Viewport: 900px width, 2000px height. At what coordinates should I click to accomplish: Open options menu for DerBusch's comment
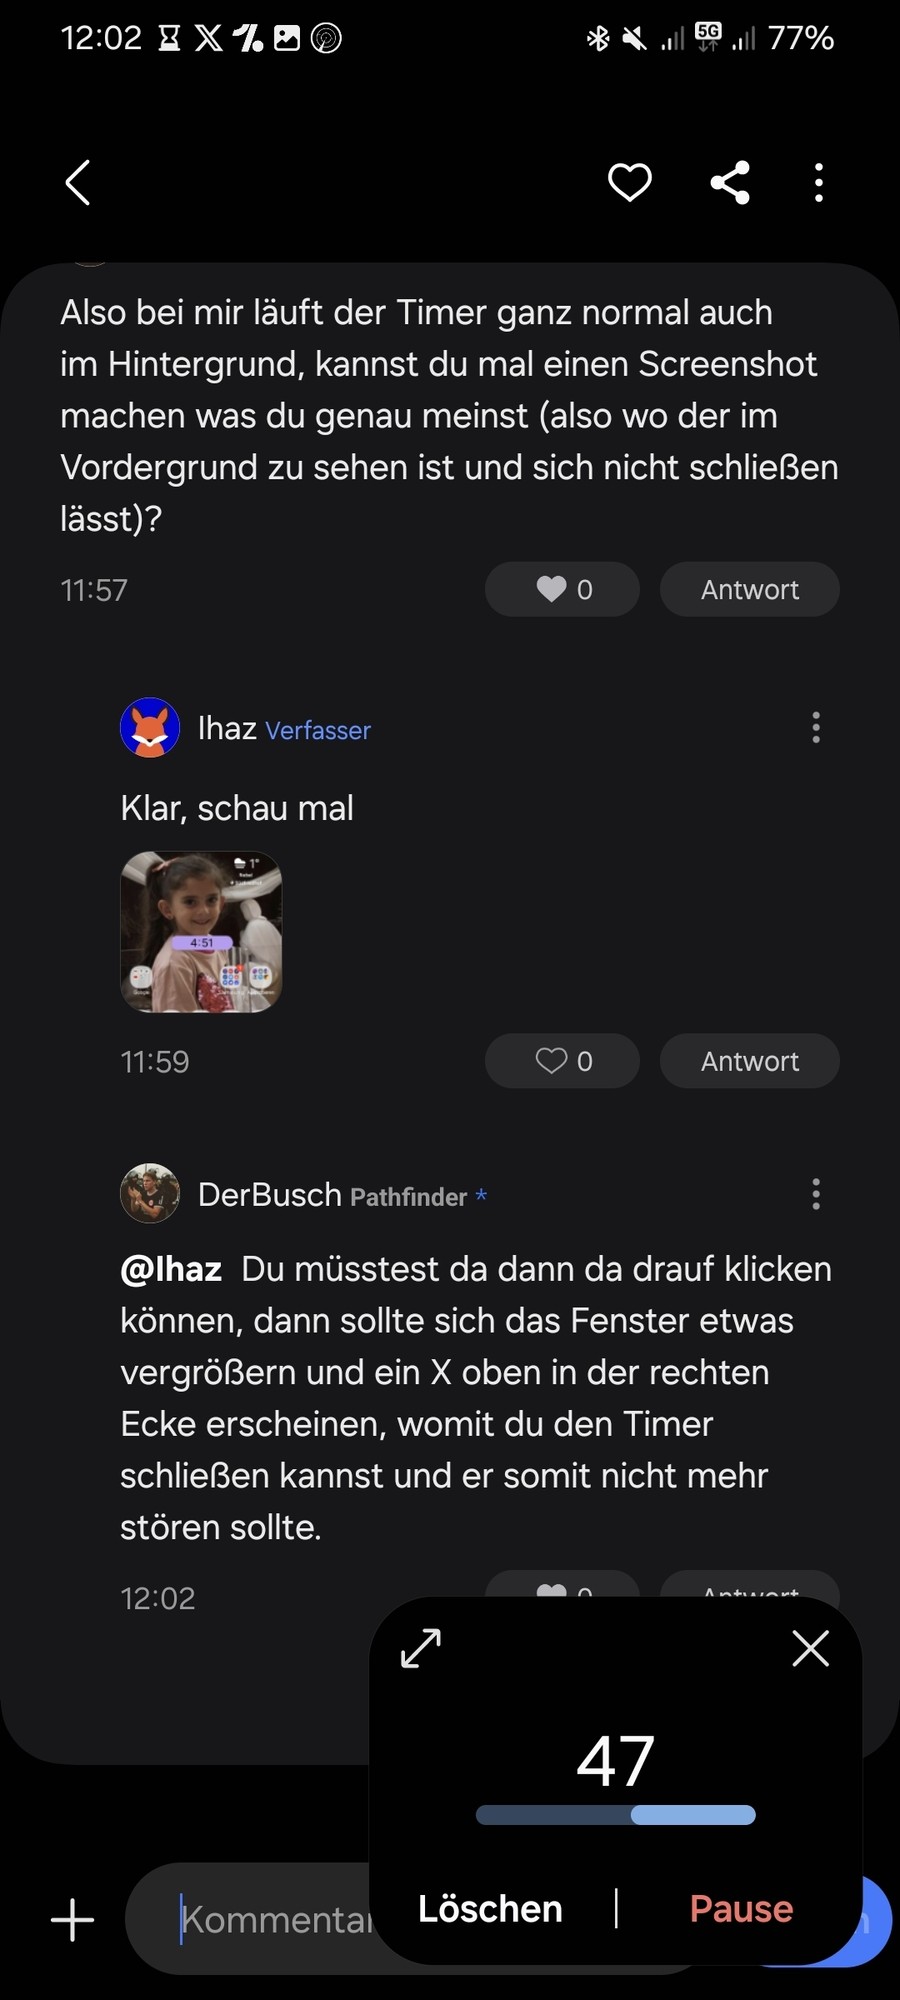click(816, 1193)
